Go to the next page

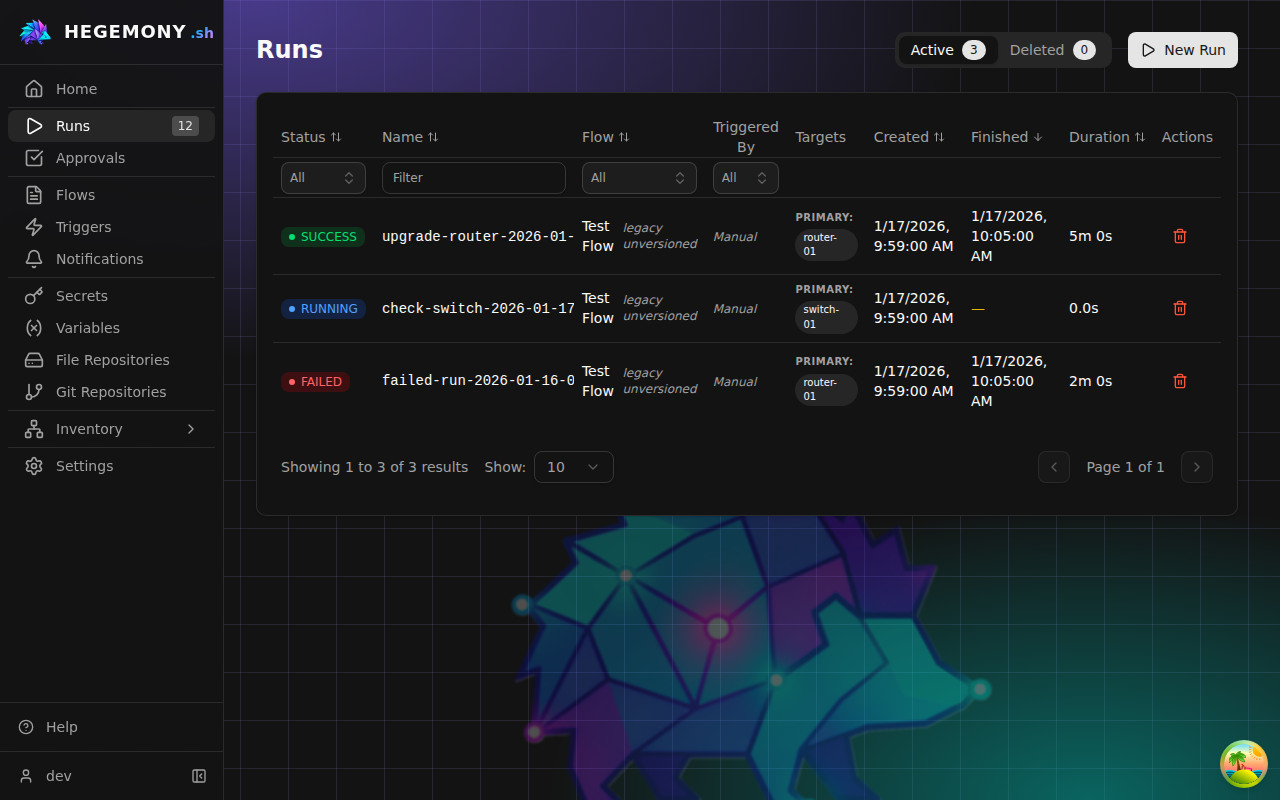click(1197, 467)
